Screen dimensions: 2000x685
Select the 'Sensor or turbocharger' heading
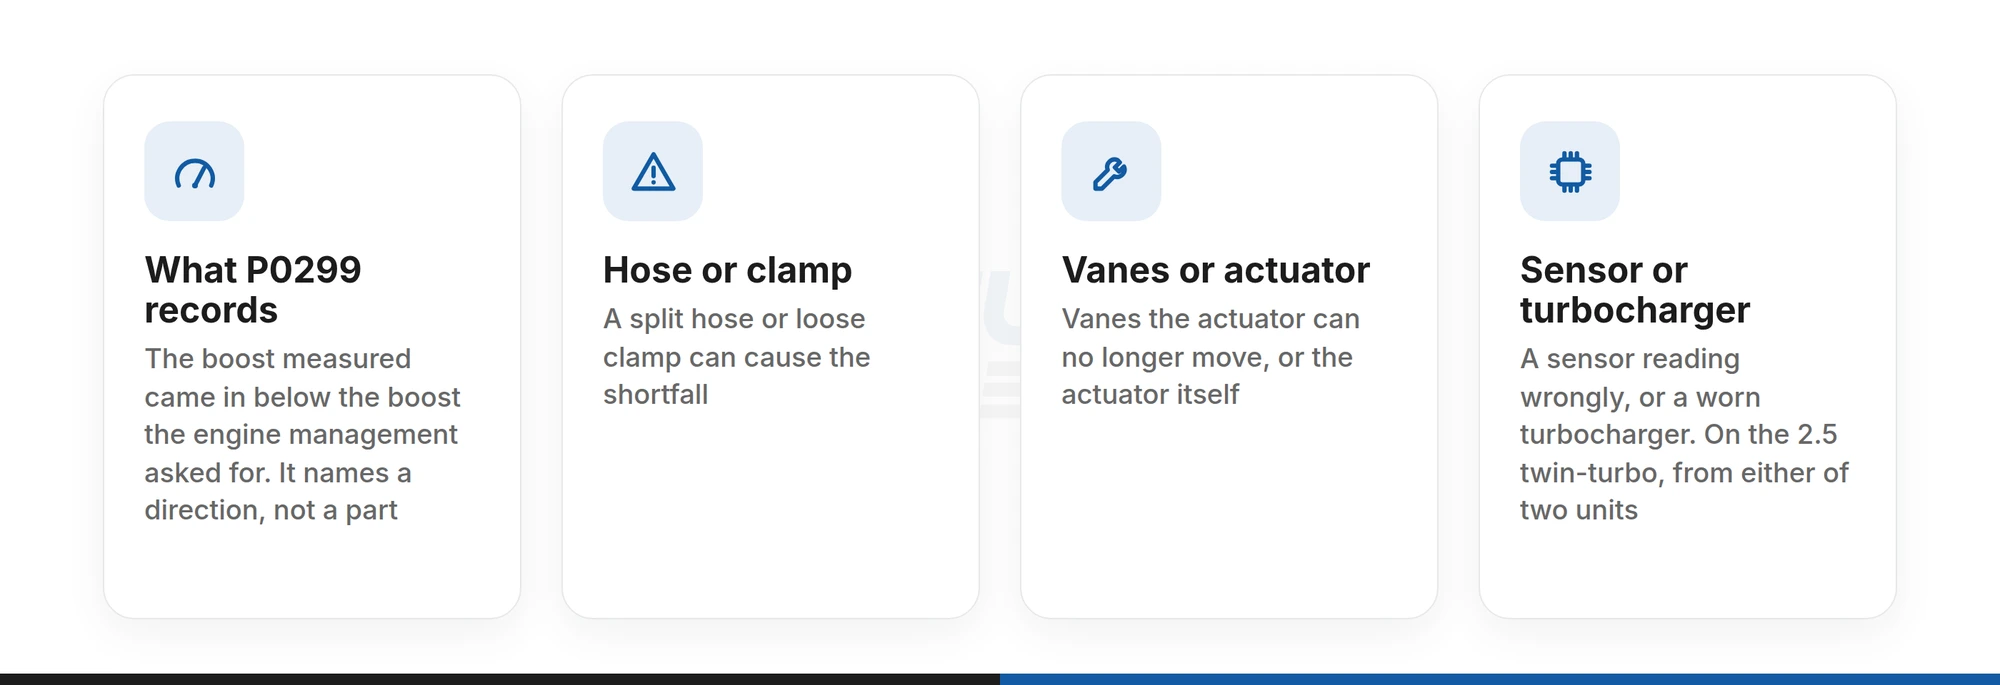(1635, 290)
